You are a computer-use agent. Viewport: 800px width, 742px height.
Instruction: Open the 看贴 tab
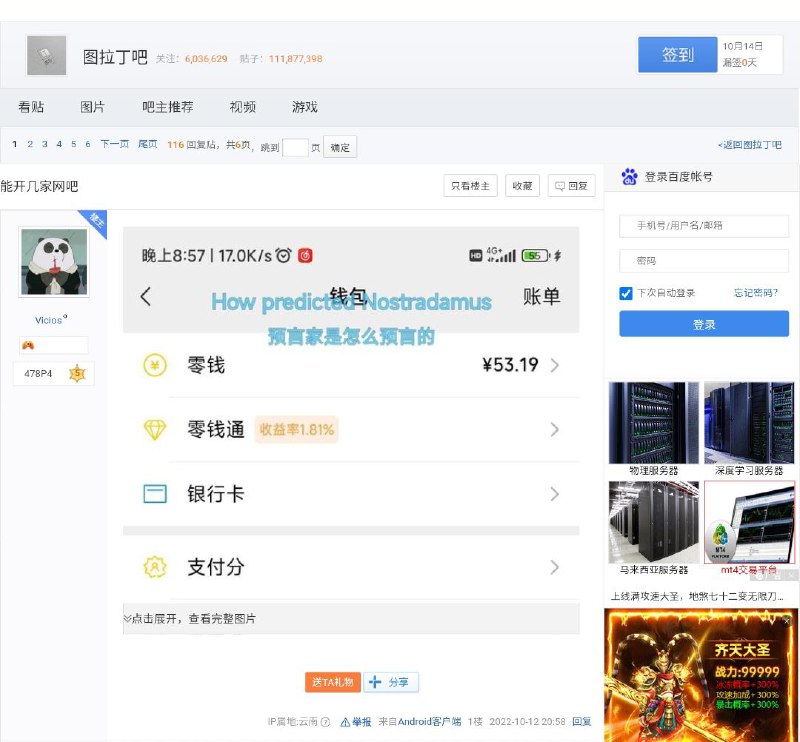click(31, 107)
